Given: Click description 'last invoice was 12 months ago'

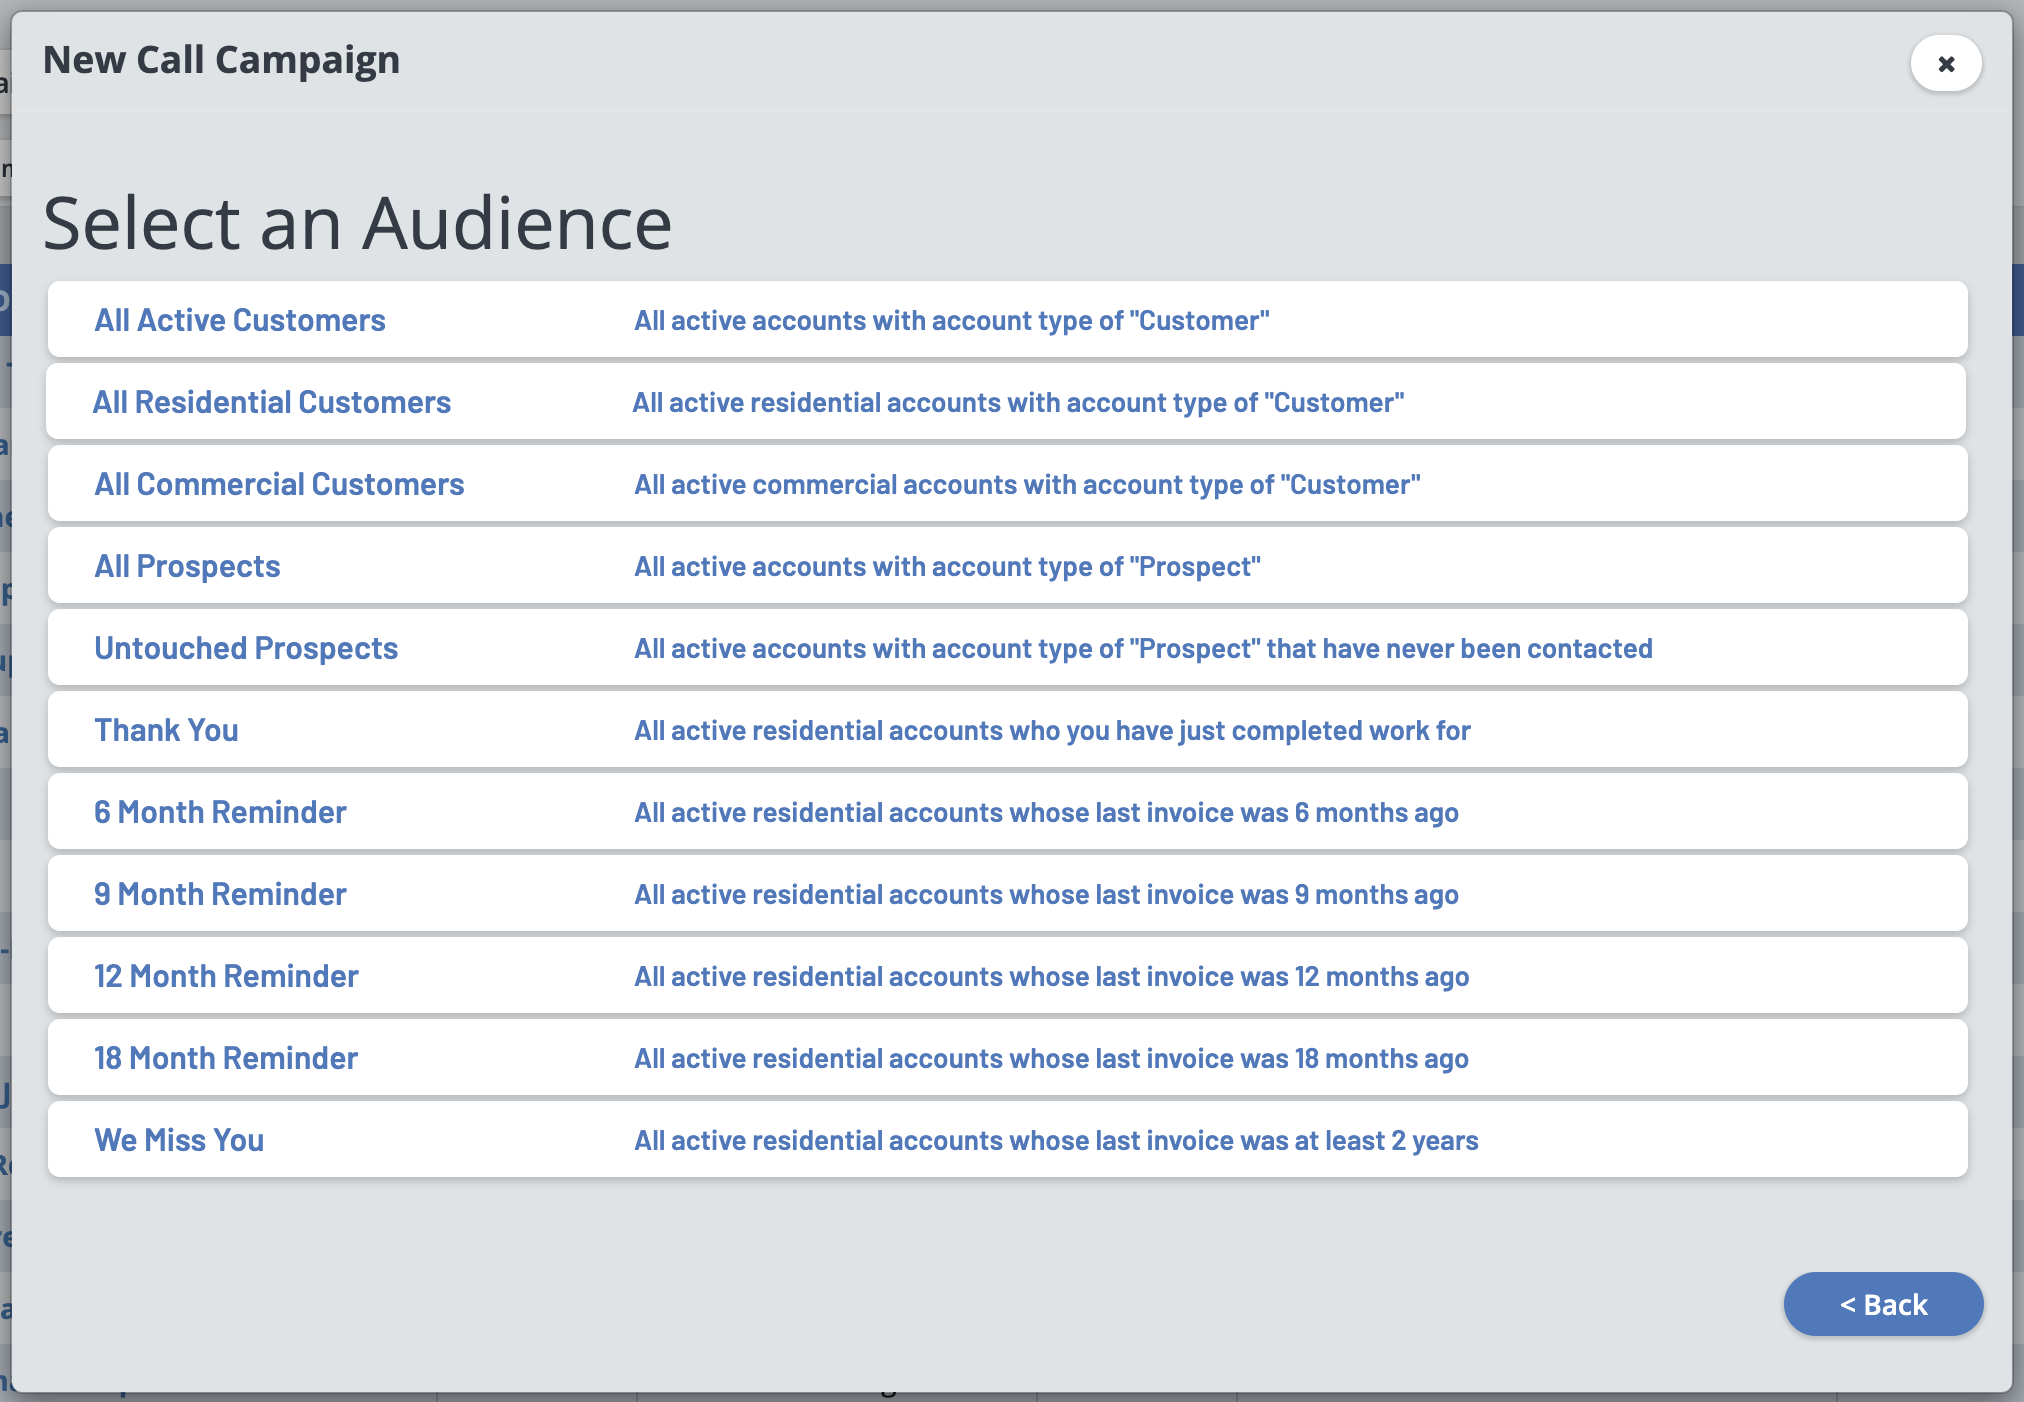Looking at the screenshot, I should tap(1051, 976).
